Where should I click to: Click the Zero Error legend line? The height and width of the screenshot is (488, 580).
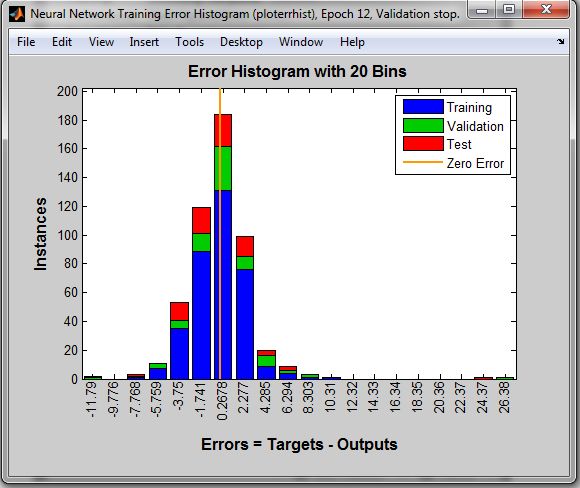[x=422, y=162]
